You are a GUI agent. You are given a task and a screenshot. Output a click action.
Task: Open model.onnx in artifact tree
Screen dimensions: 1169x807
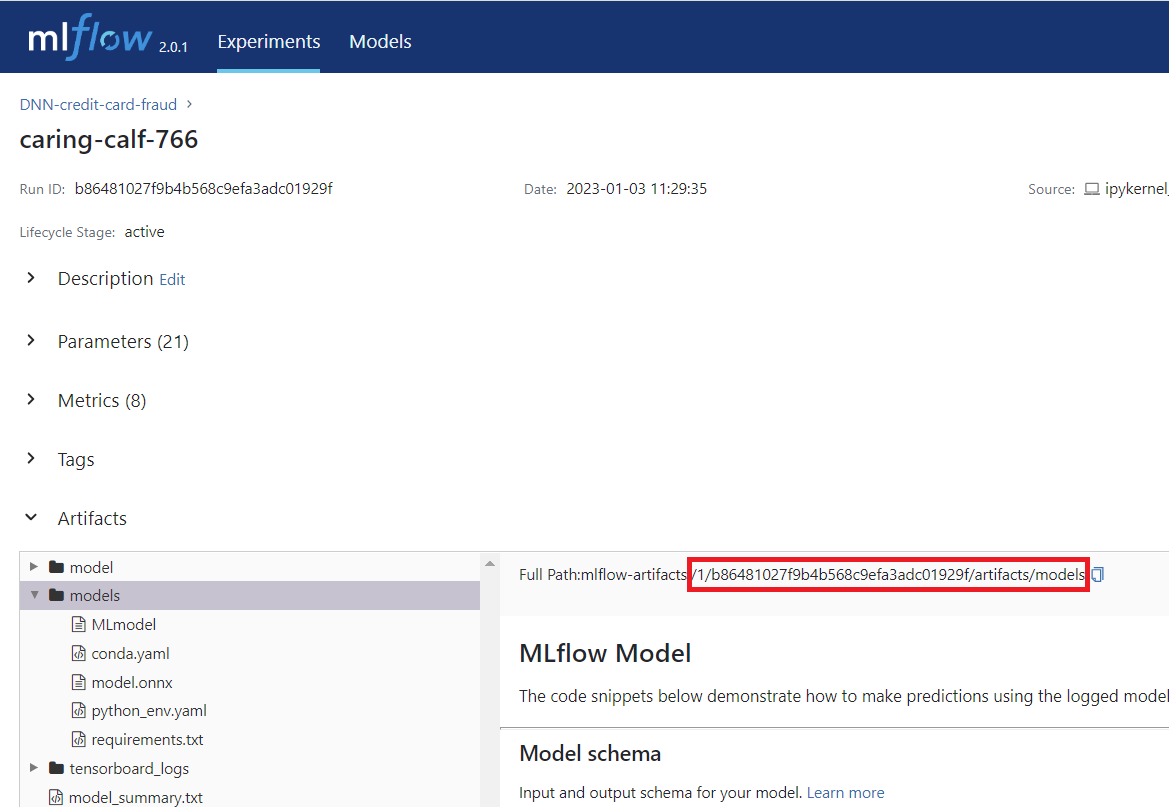click(132, 682)
